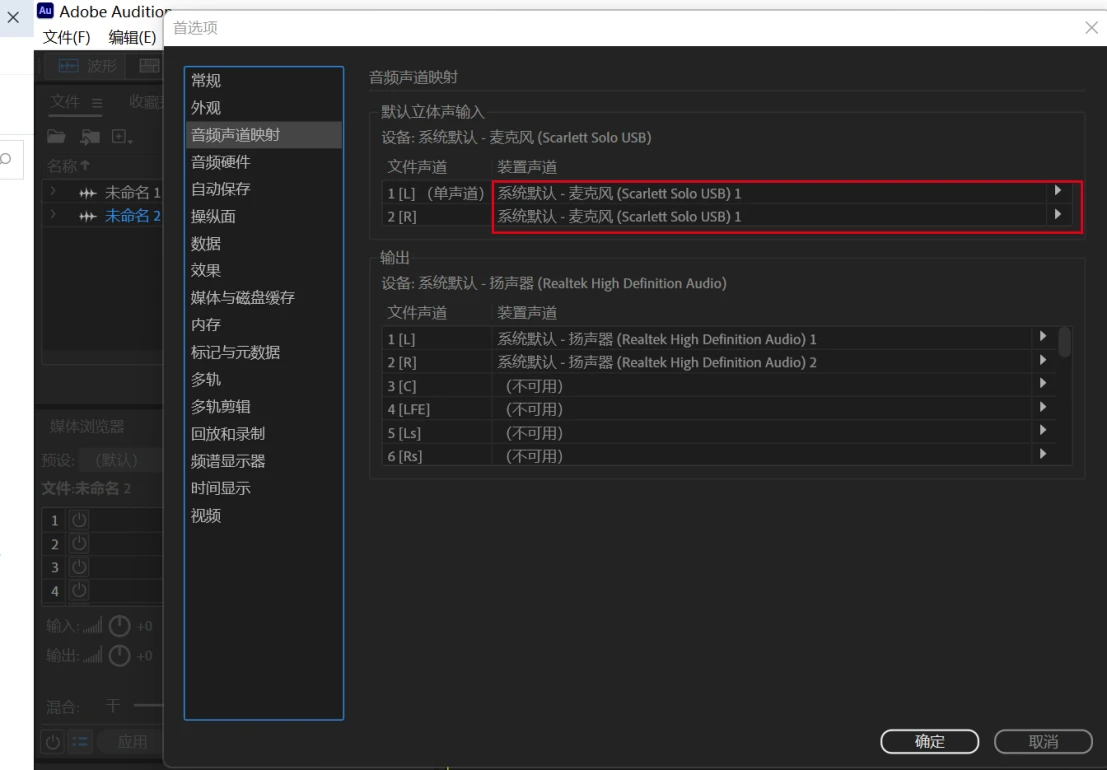Click the 应用 button in effects rack

[131, 742]
